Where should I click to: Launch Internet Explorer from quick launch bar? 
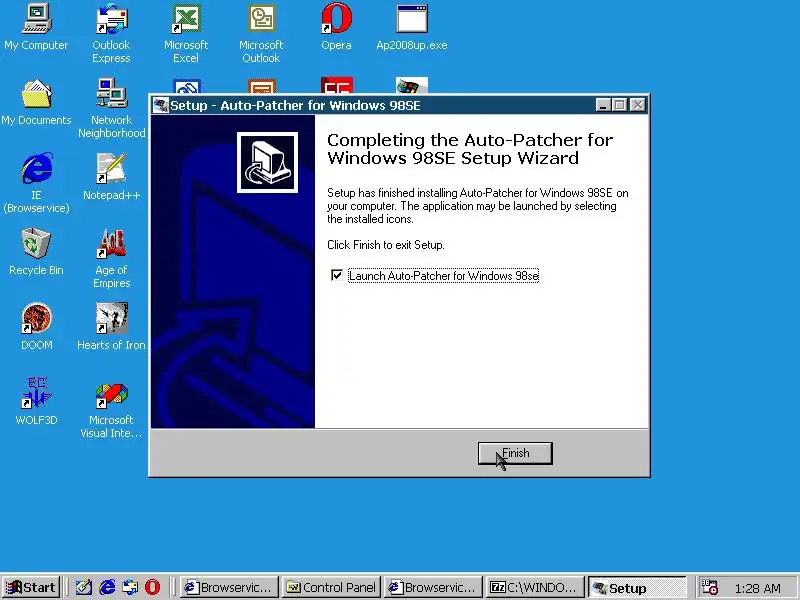pyautogui.click(x=107, y=587)
